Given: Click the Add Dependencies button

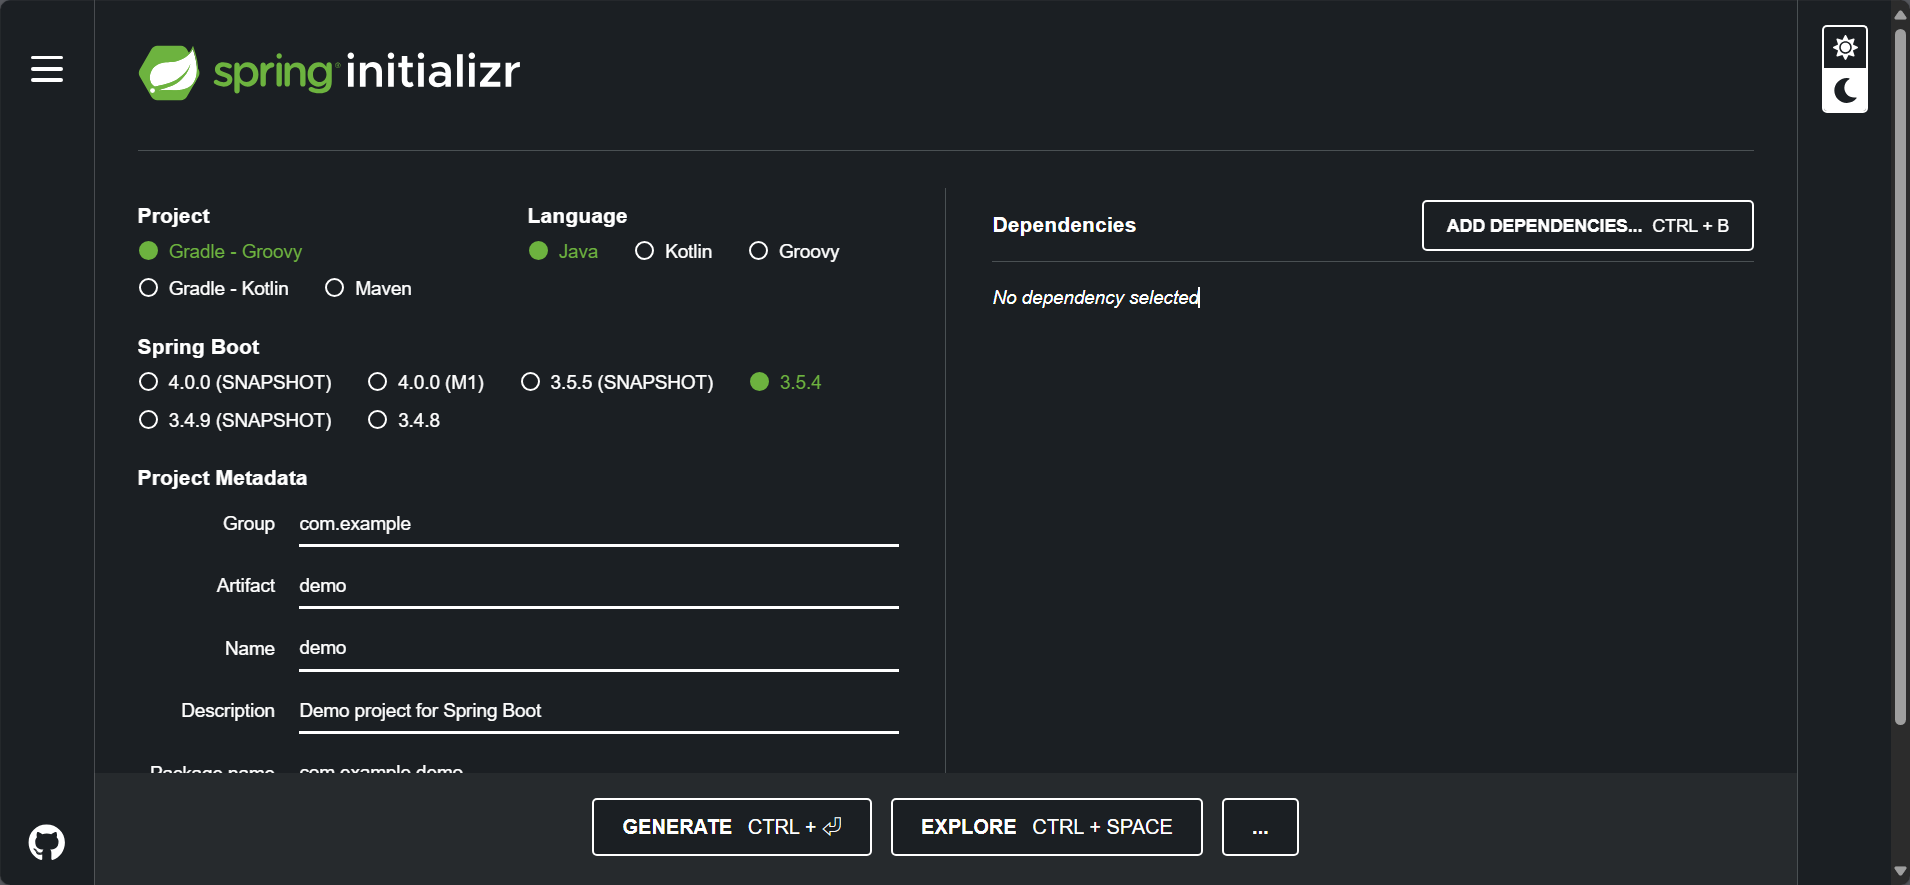Looking at the screenshot, I should [x=1587, y=226].
